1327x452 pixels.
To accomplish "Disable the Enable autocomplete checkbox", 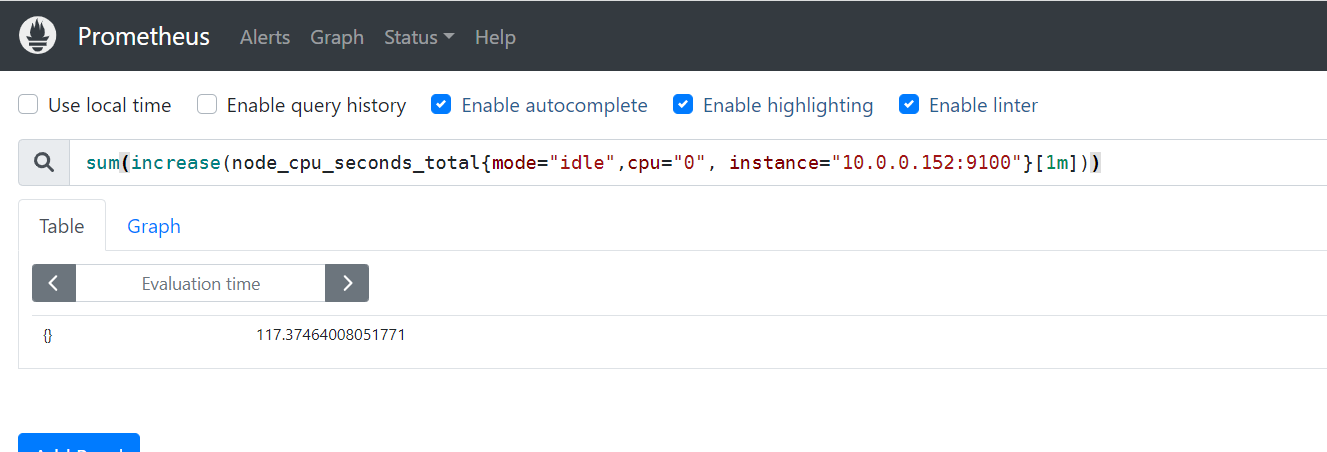I will pos(441,105).
